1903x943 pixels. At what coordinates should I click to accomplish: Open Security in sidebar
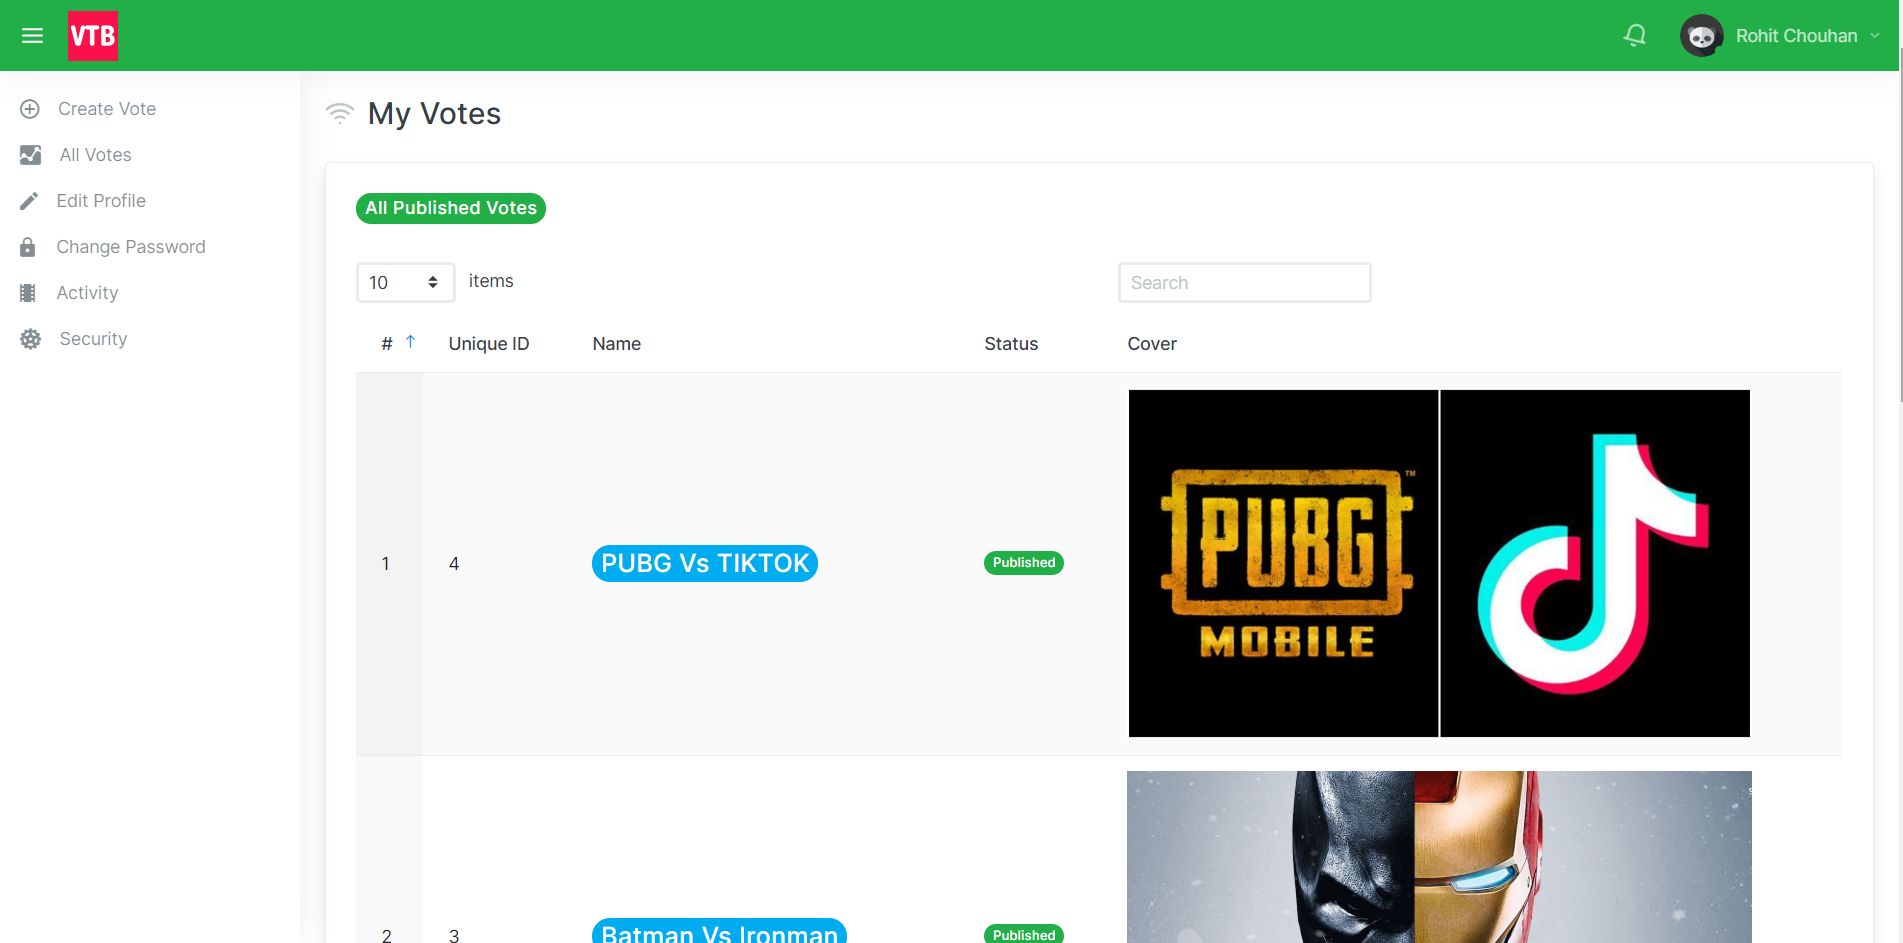point(93,339)
